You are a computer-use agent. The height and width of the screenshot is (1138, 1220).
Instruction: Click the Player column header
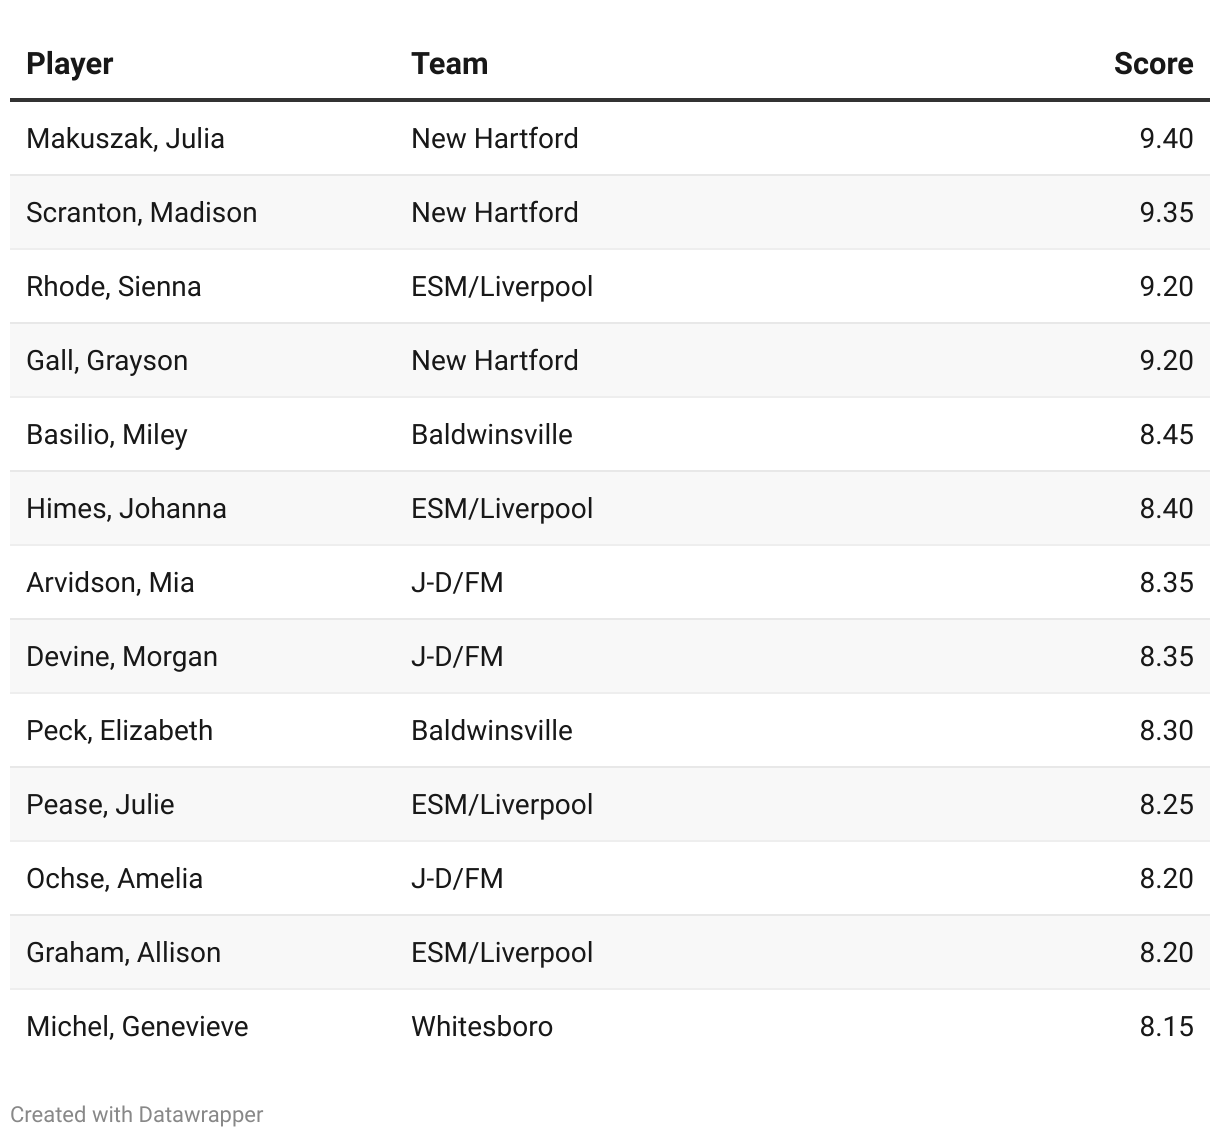pos(70,63)
